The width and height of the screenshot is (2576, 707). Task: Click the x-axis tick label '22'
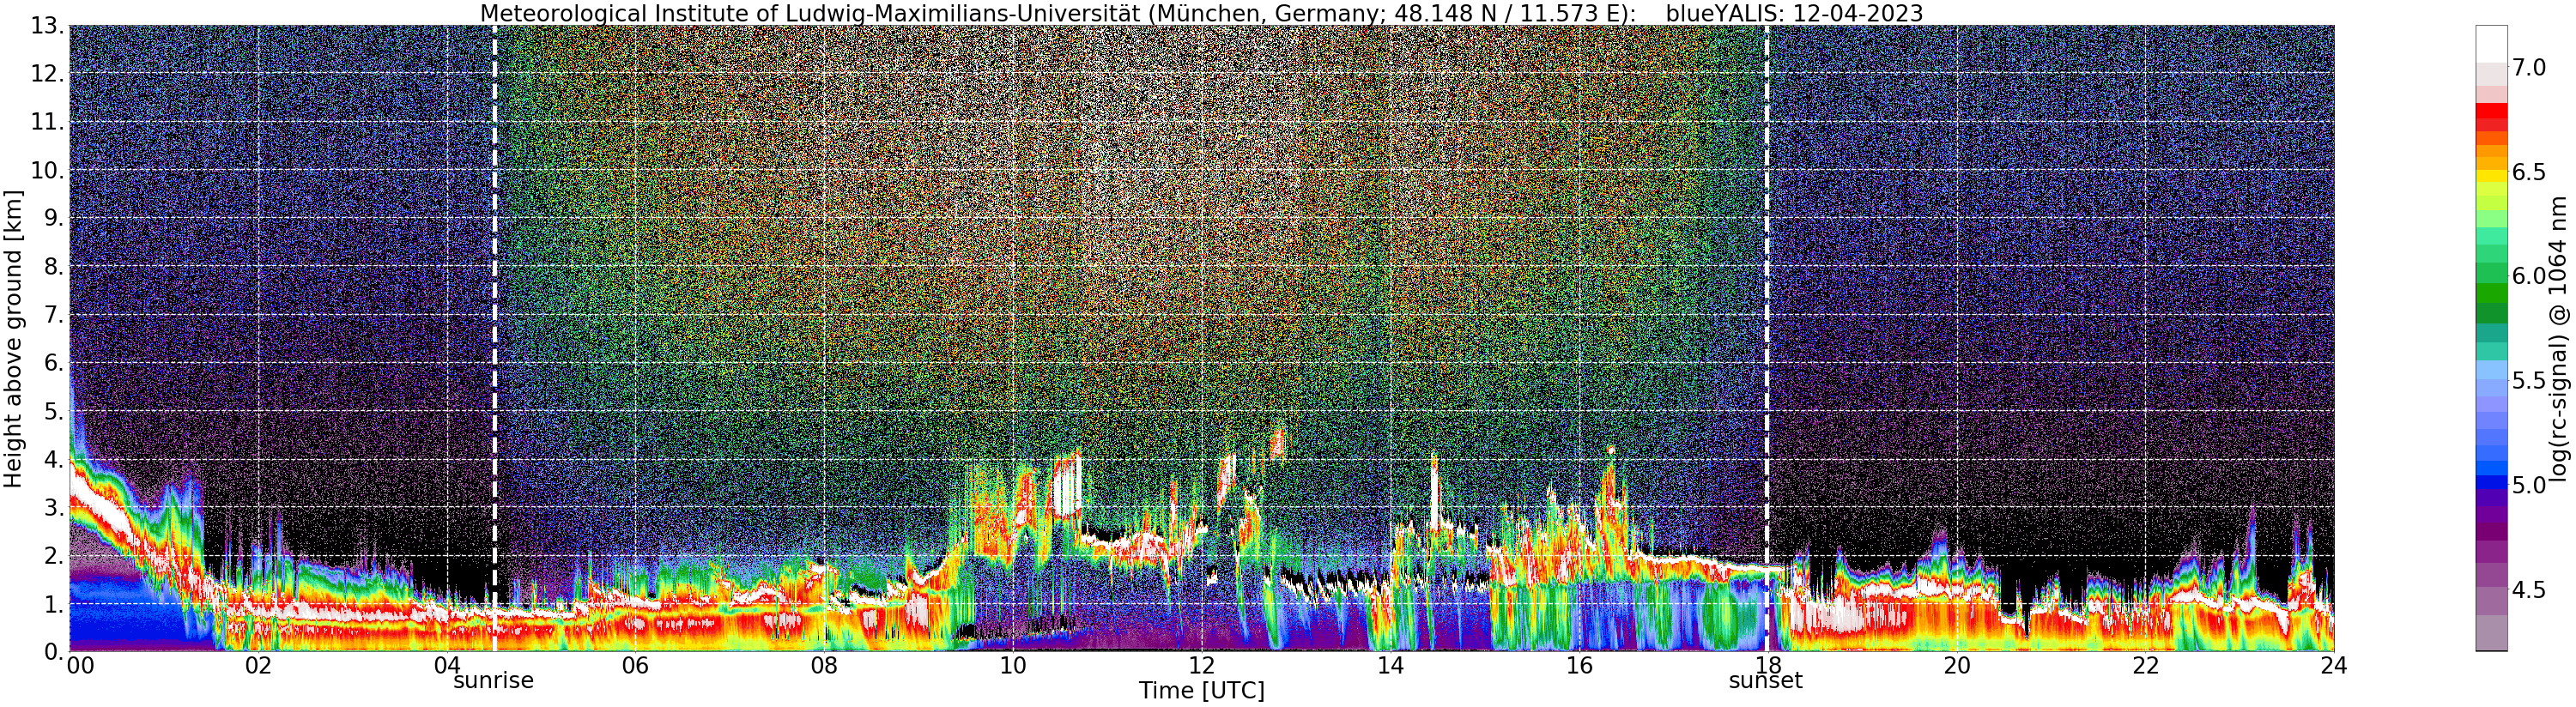[2145, 666]
